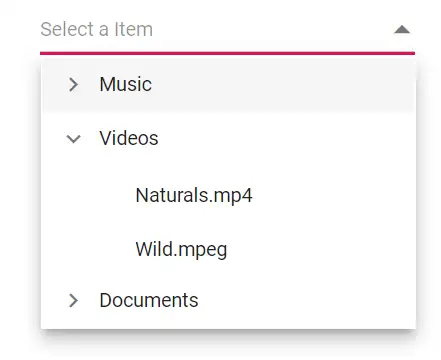The image size is (441, 360).
Task: Collapse the Videos node chevron
Action: (73, 139)
